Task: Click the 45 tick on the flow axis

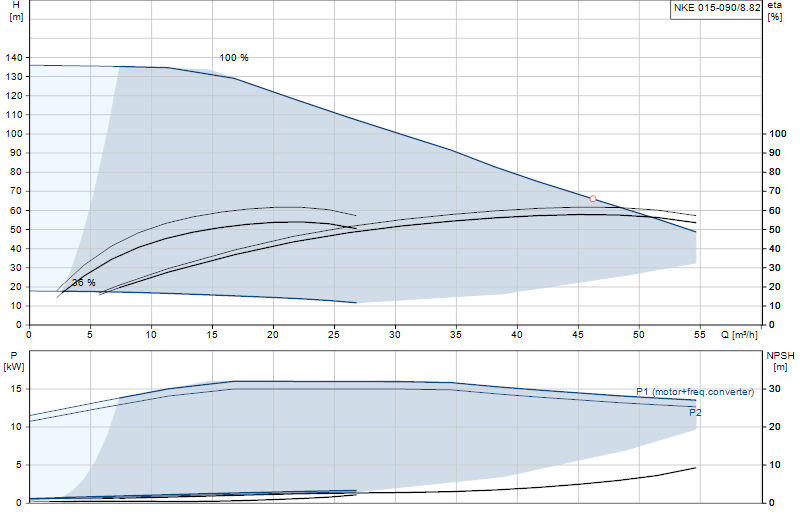Action: (x=578, y=335)
